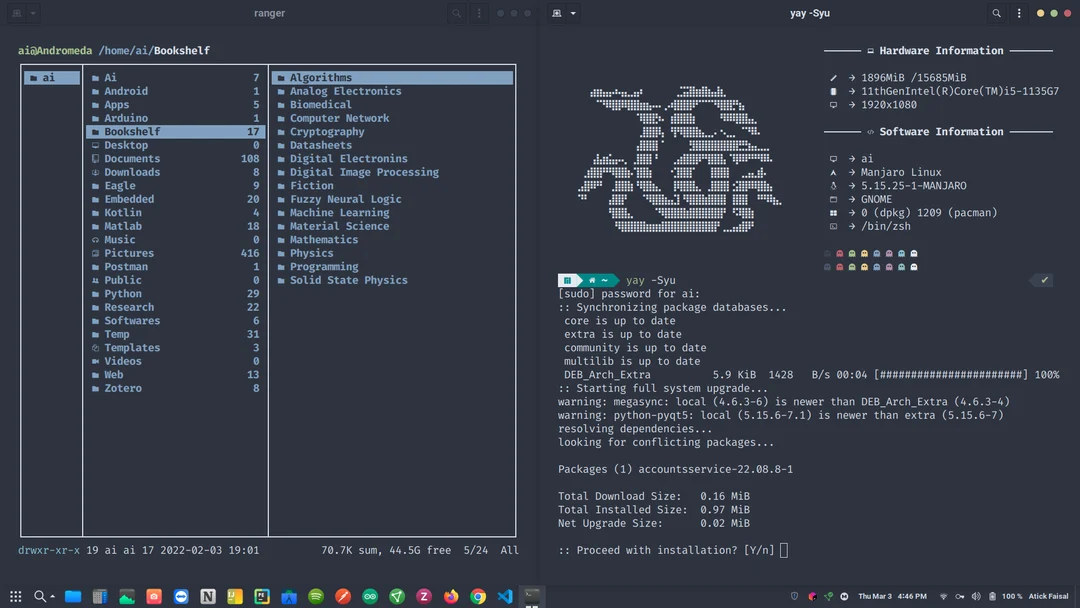Open the three-dot menu in the yay window
Viewport: 1080px width, 608px height.
pos(1018,13)
